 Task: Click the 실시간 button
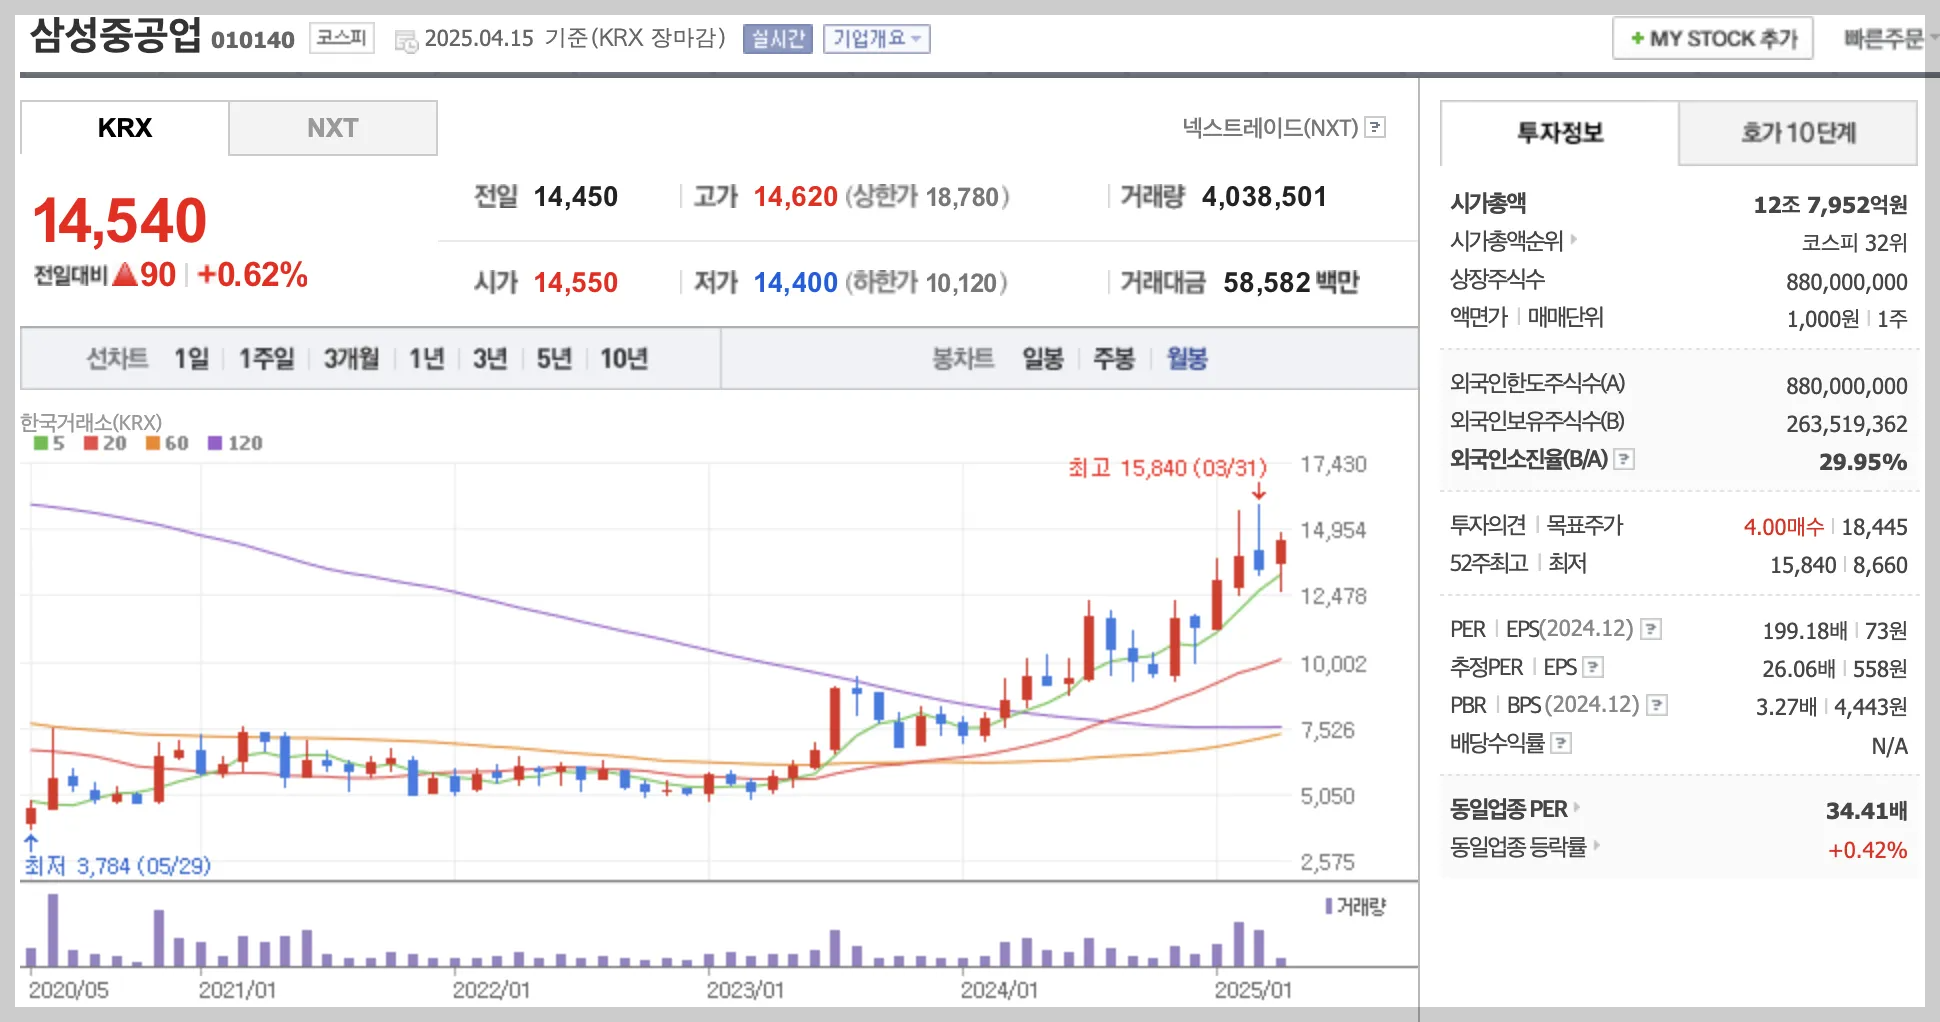click(x=778, y=39)
